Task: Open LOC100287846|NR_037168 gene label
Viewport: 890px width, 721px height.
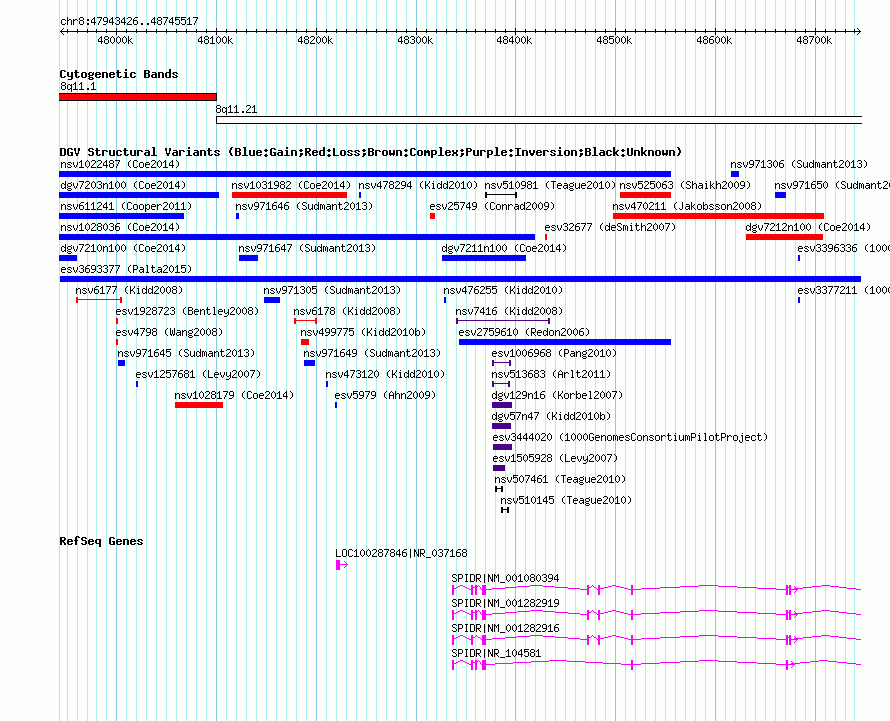Action: tap(401, 553)
